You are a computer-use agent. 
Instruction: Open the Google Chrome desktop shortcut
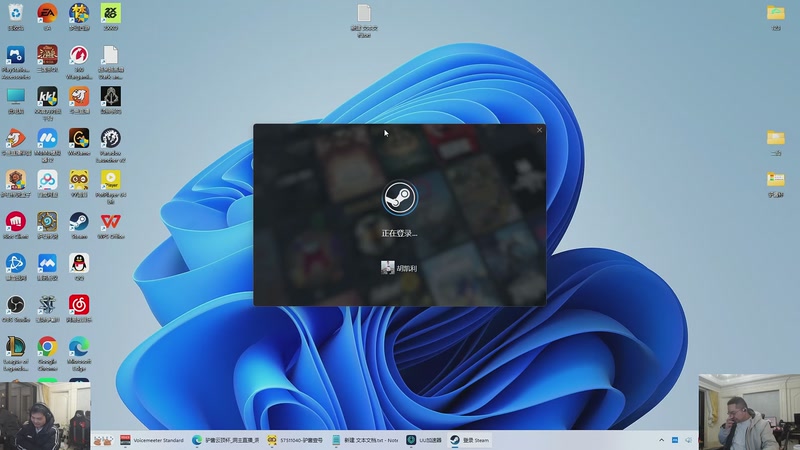47,347
